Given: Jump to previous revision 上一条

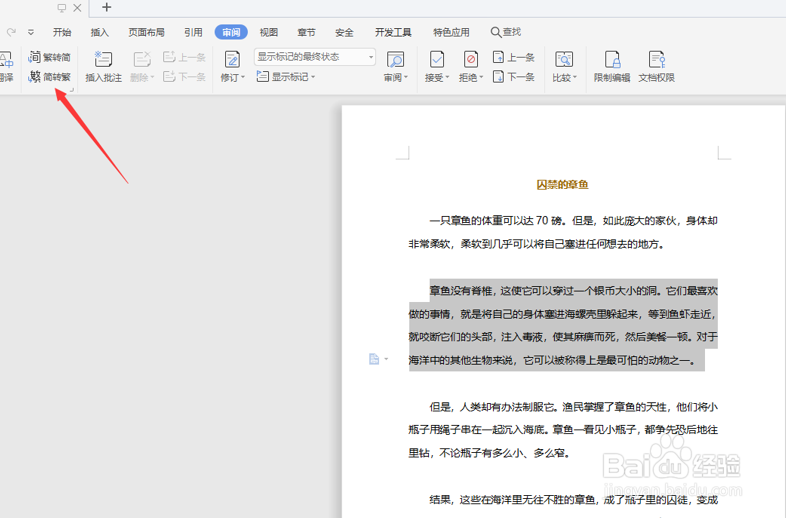Looking at the screenshot, I should [513, 57].
